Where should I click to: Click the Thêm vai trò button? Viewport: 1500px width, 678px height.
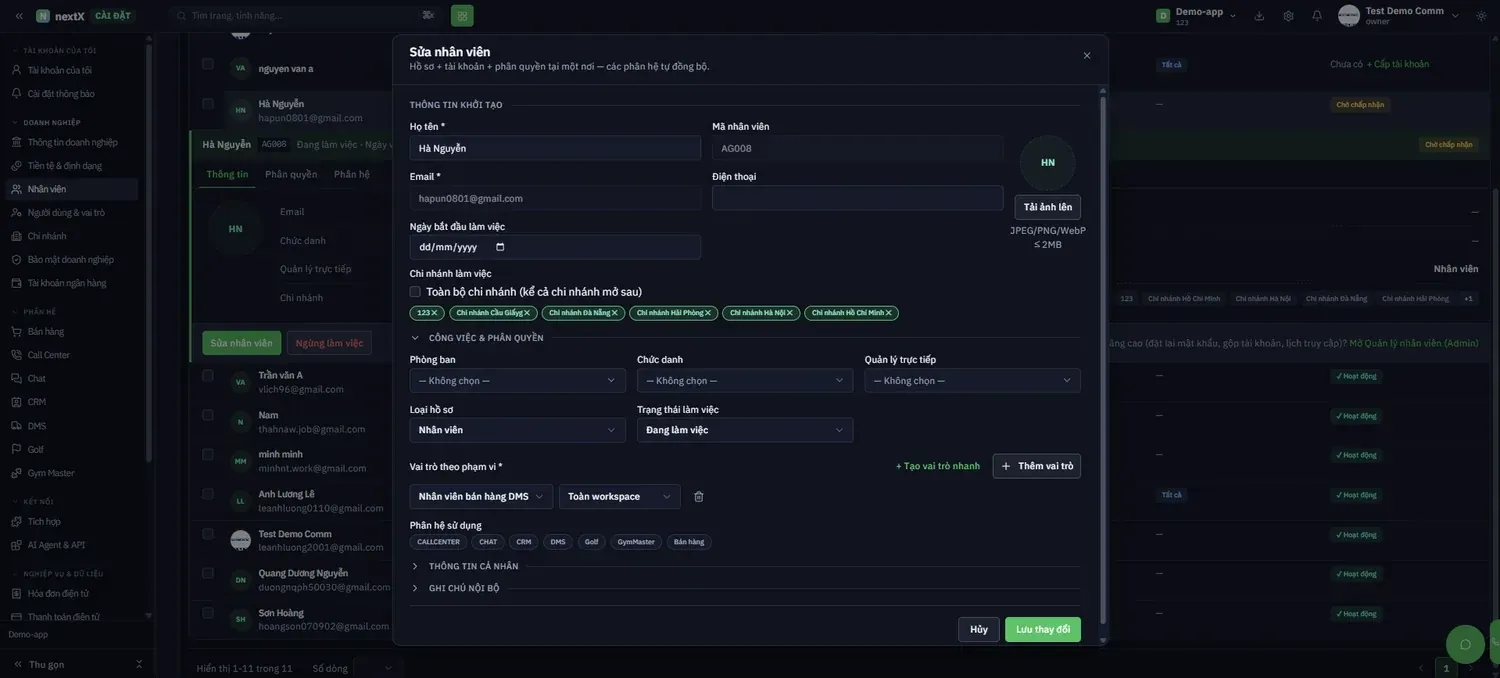pos(1037,467)
